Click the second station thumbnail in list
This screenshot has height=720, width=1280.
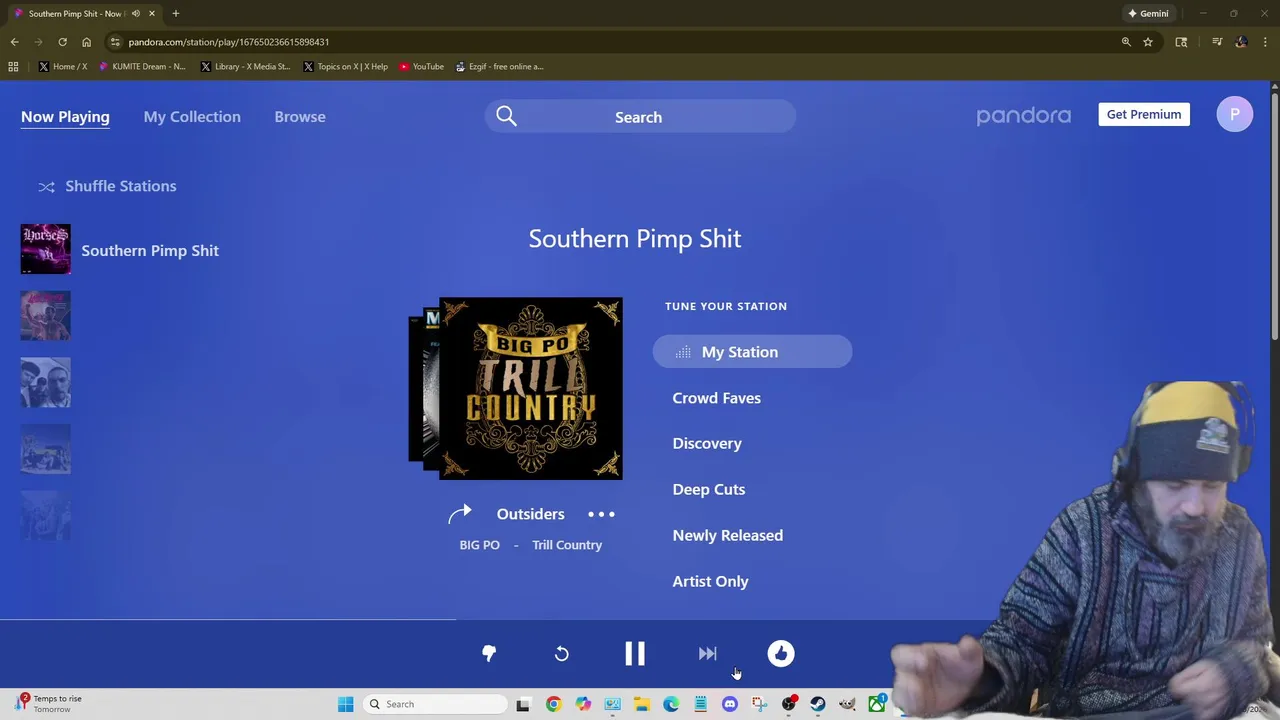click(x=46, y=316)
